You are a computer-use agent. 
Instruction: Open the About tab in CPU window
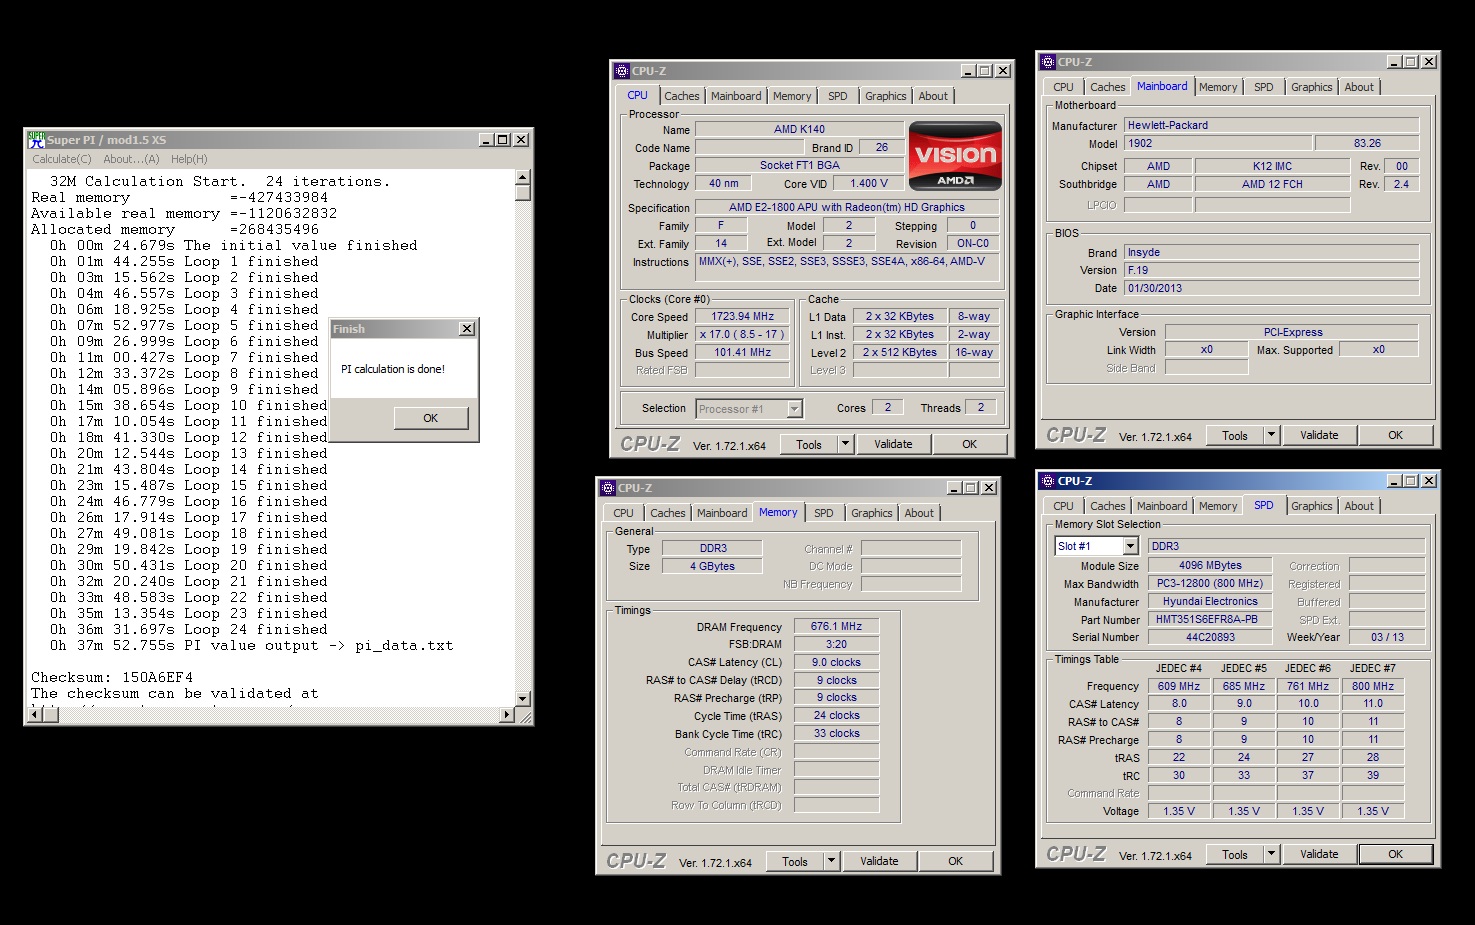pos(933,96)
